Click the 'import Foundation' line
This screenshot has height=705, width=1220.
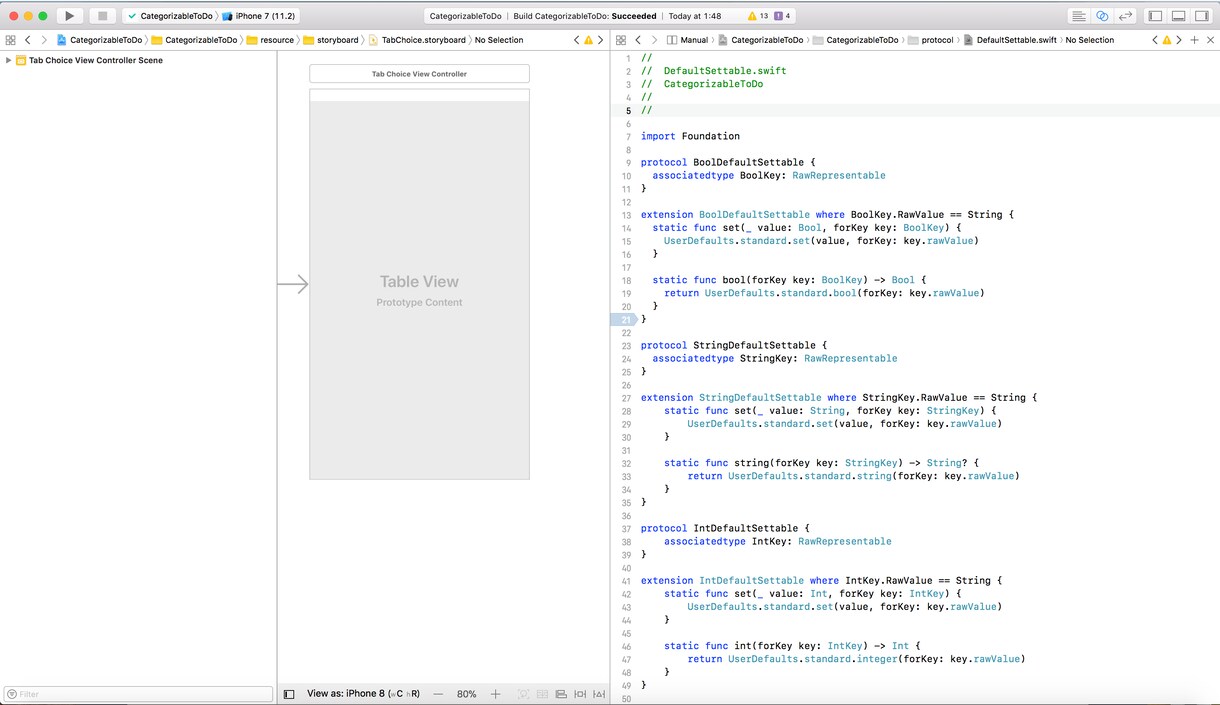(690, 136)
